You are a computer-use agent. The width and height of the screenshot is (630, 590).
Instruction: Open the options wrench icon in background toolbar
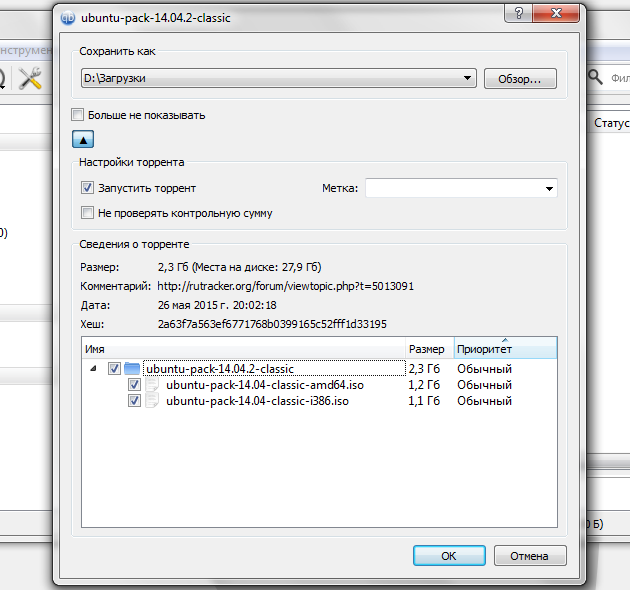point(31,78)
